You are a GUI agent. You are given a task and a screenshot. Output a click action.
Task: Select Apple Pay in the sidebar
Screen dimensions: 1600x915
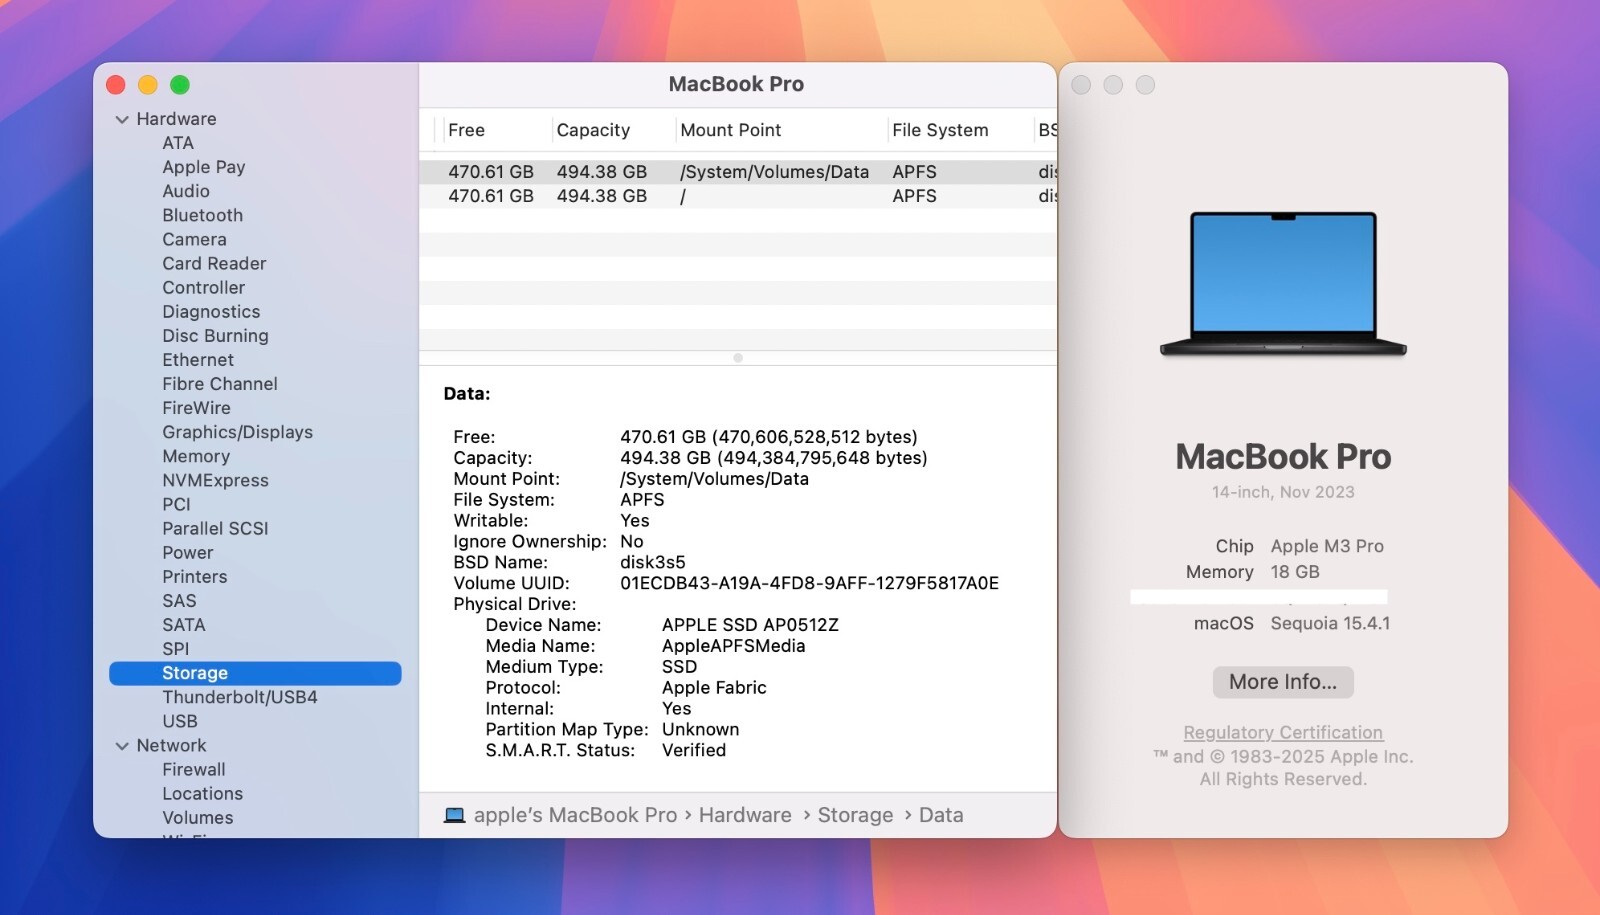click(204, 167)
